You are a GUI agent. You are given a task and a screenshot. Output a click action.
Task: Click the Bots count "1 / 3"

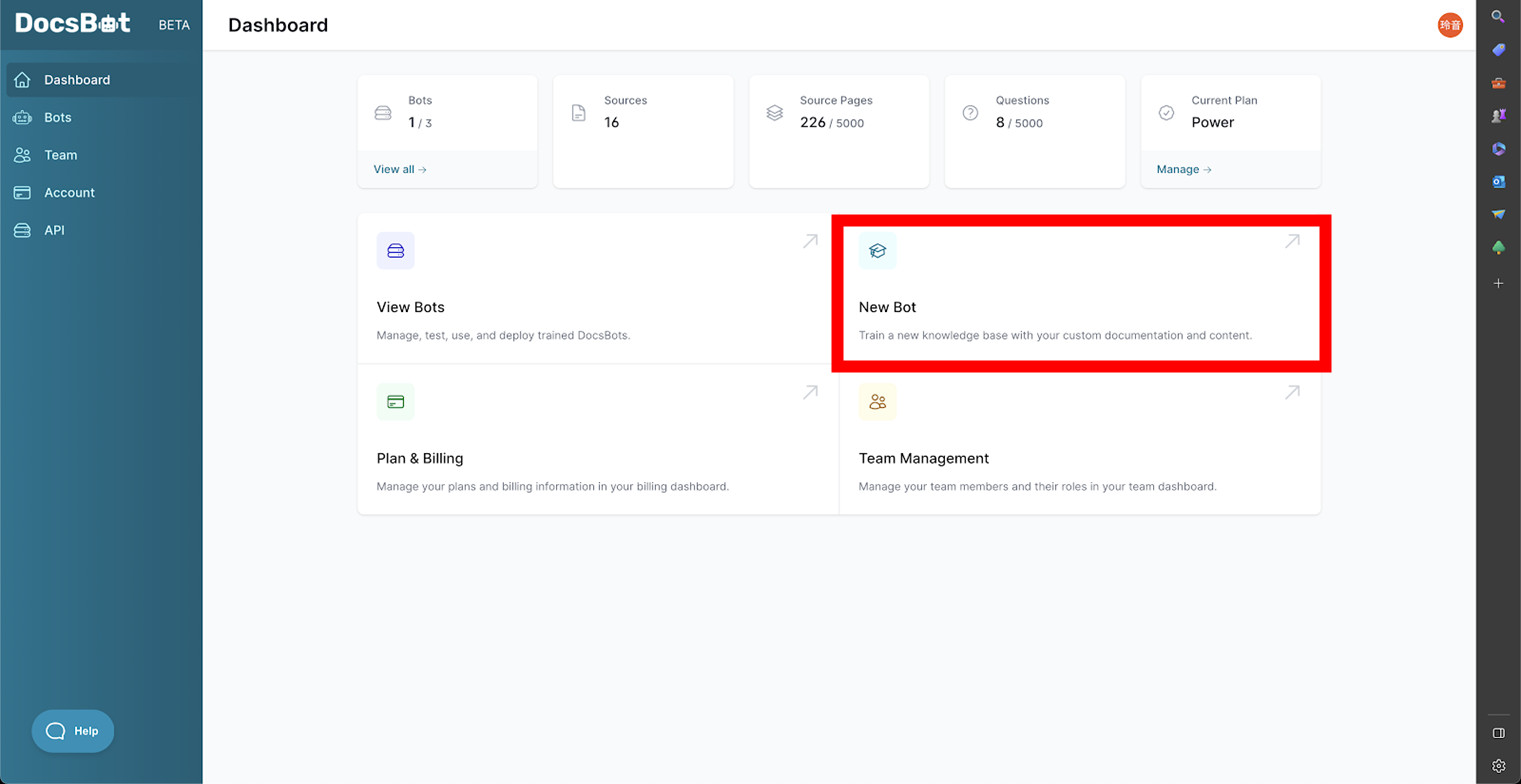(x=420, y=122)
